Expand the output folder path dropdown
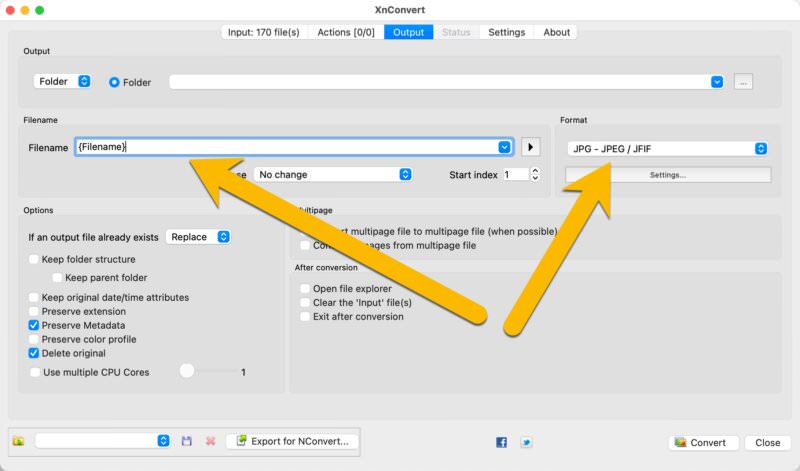Screen dimensions: 800x471 tap(717, 82)
